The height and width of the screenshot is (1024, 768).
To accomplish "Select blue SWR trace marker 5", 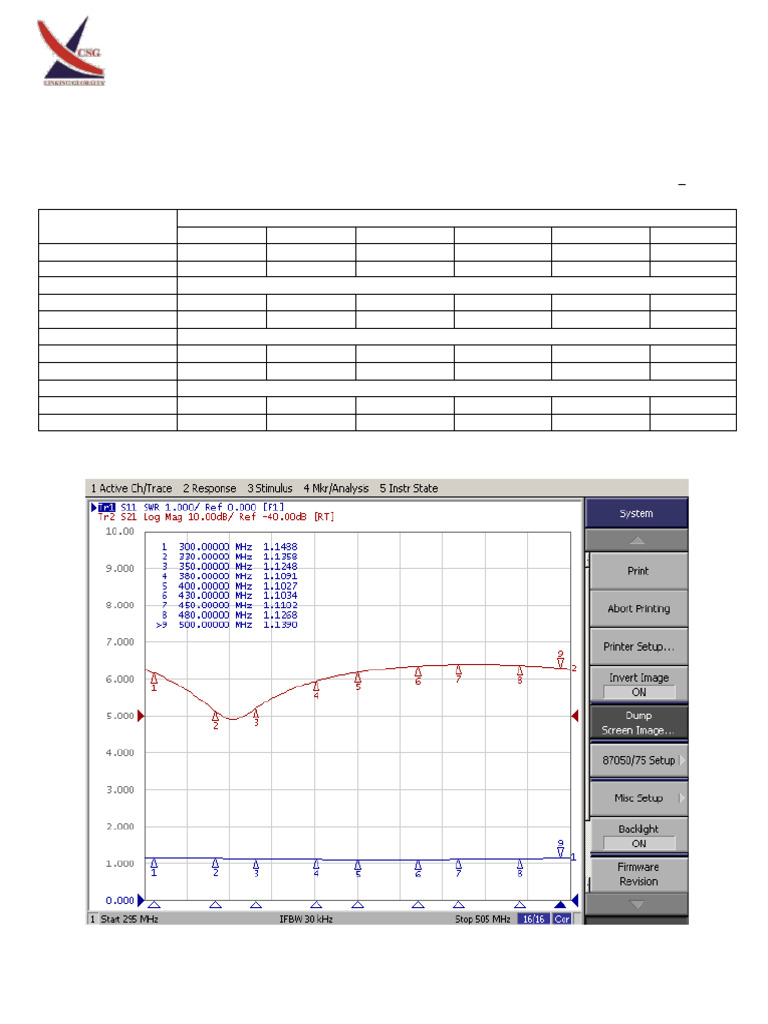I will coord(358,869).
